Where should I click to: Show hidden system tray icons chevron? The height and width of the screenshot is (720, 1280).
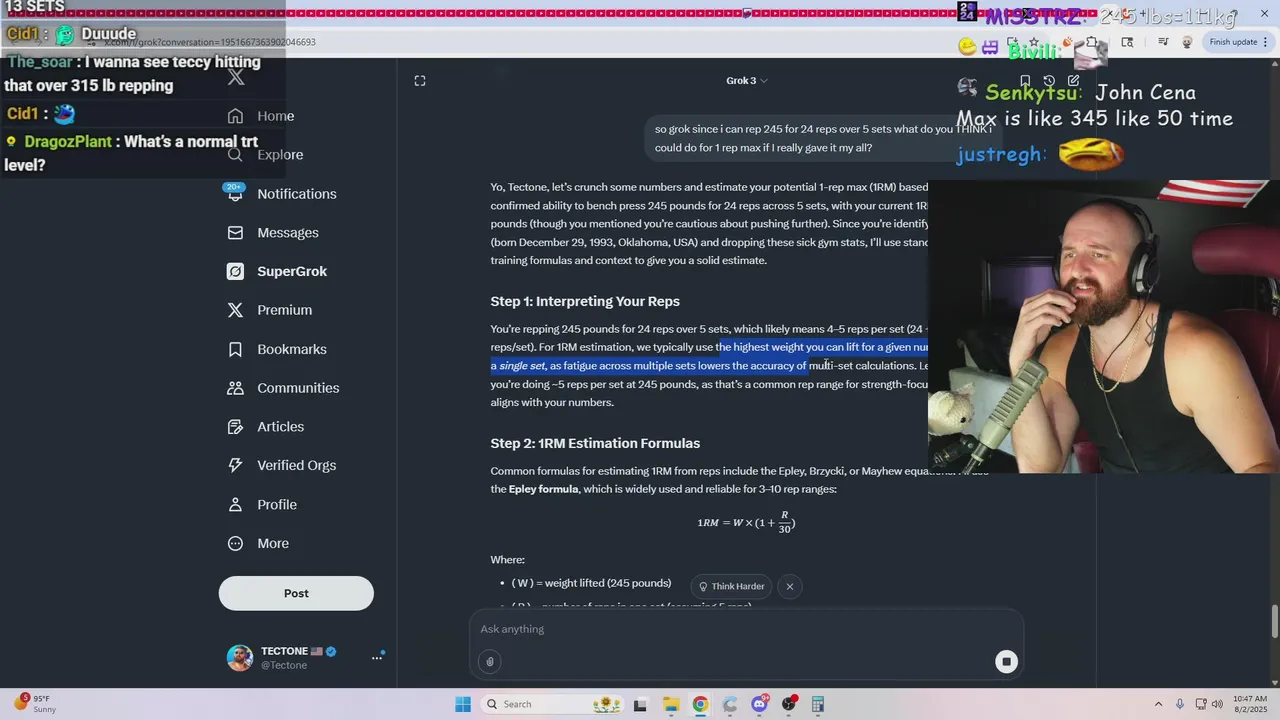[1158, 704]
